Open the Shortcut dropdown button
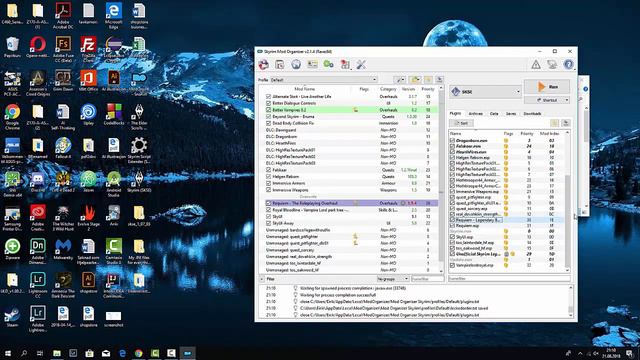The height and width of the screenshot is (360, 640). [547, 100]
